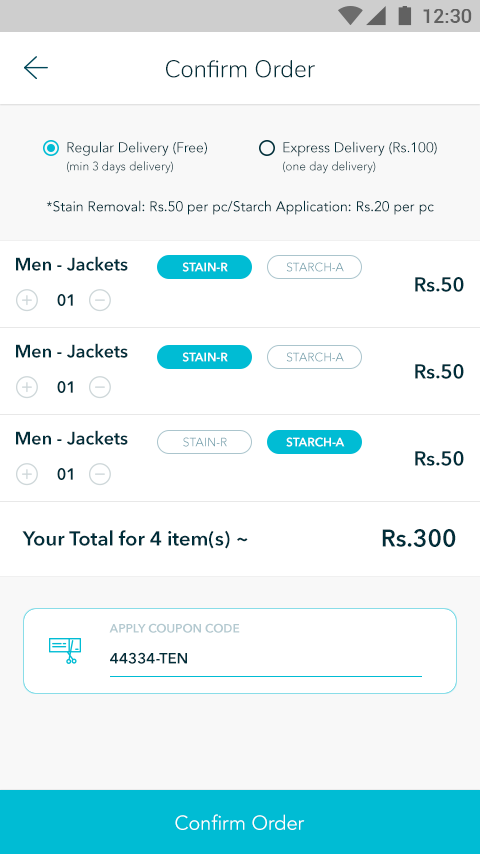Decrease quantity of first Men - Jackets item
Screen dimensions: 480x854
[x=100, y=300]
